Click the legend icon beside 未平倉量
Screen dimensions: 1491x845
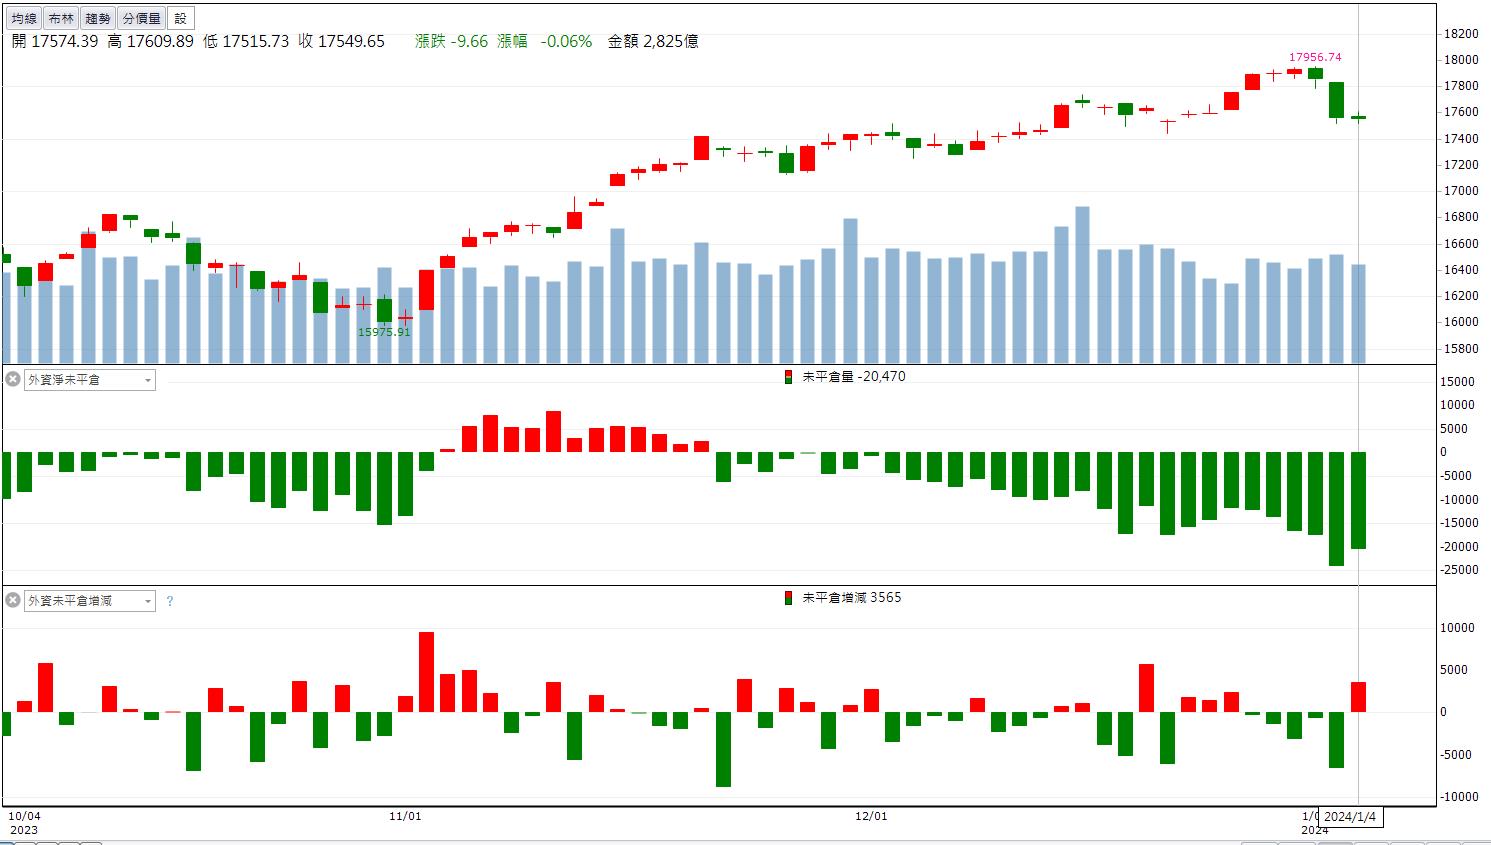click(x=789, y=377)
